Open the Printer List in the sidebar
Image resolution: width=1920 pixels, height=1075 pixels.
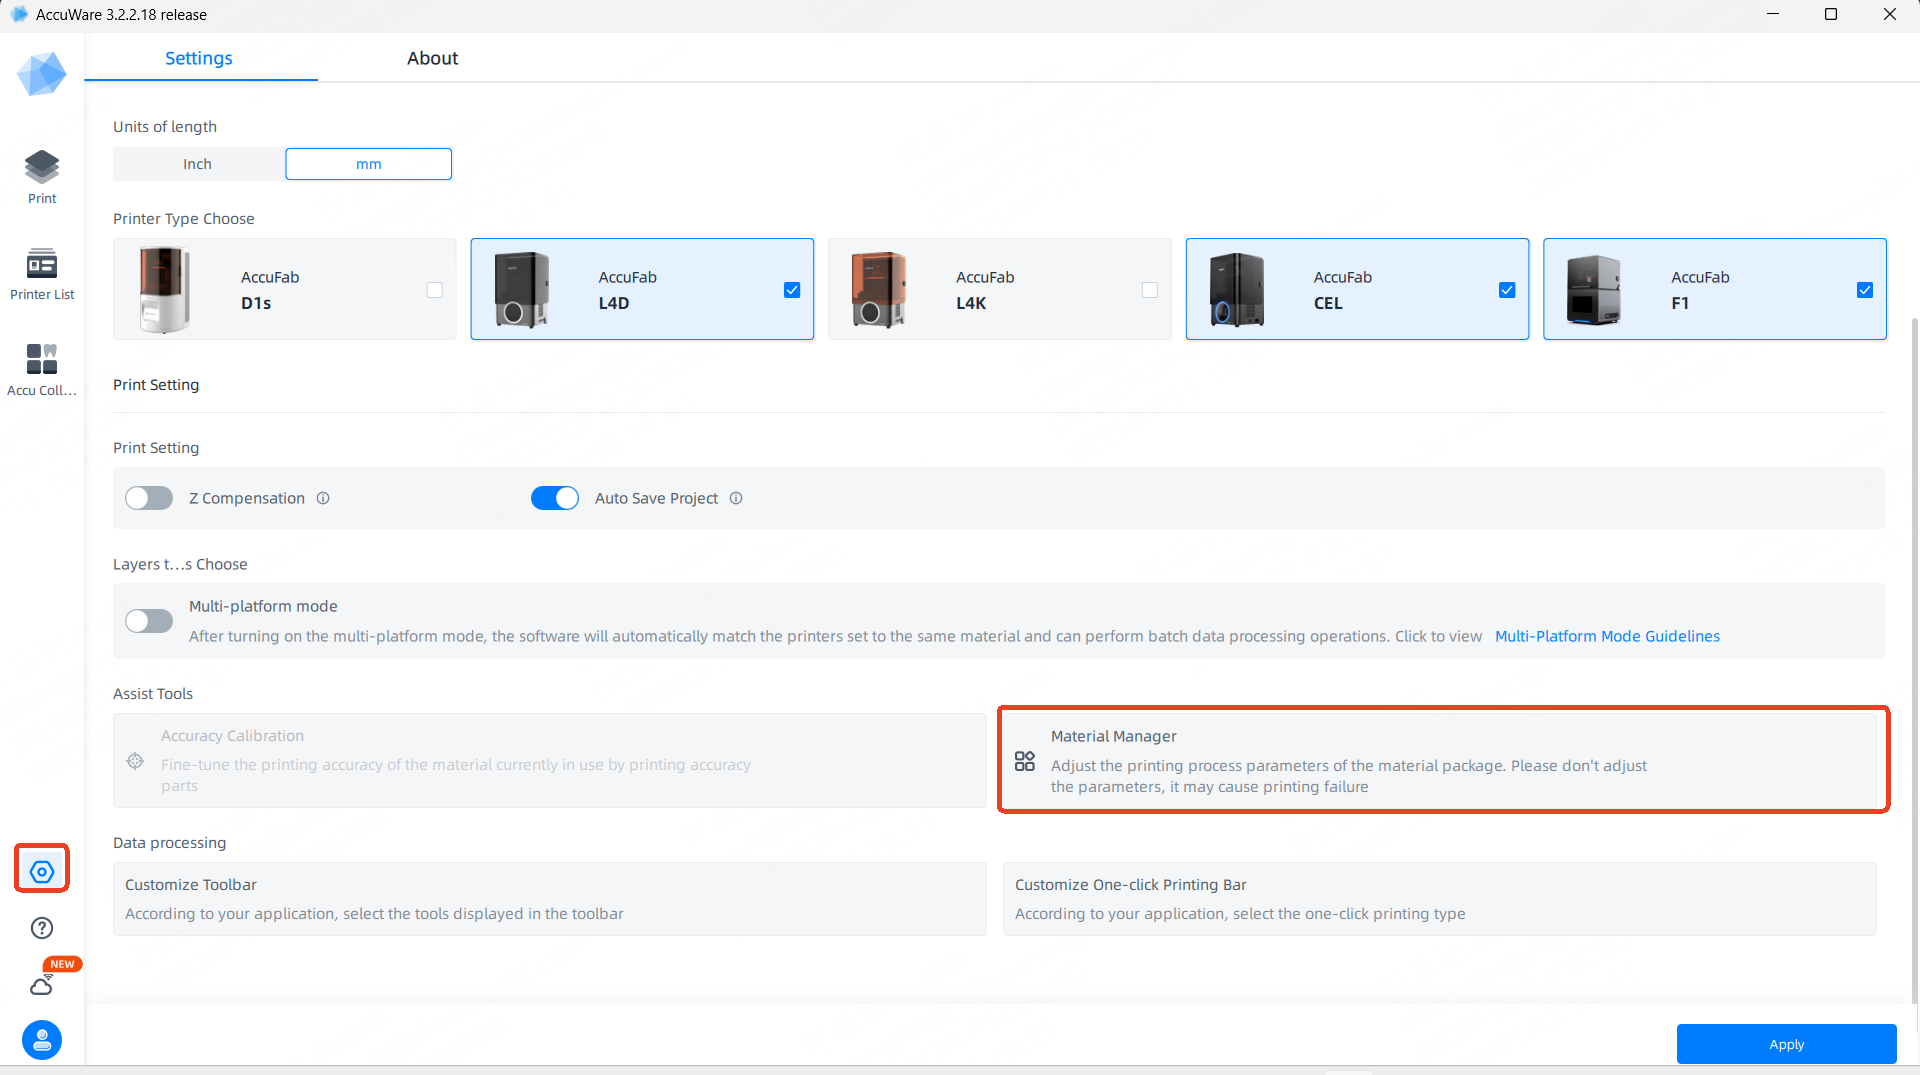pyautogui.click(x=42, y=274)
